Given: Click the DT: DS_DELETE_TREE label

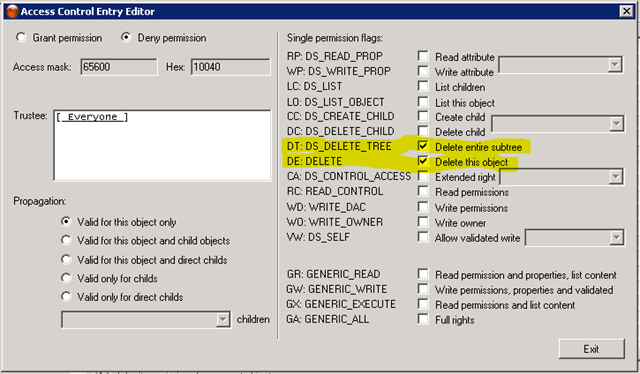Looking at the screenshot, I should point(339,146).
